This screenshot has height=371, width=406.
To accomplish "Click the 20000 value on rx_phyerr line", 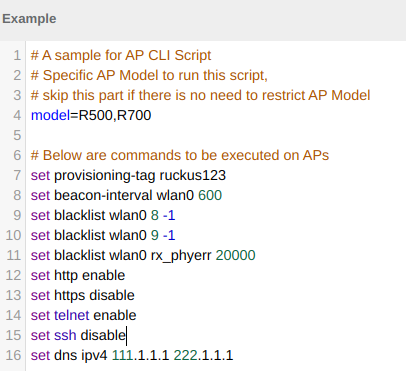I will (236, 255).
